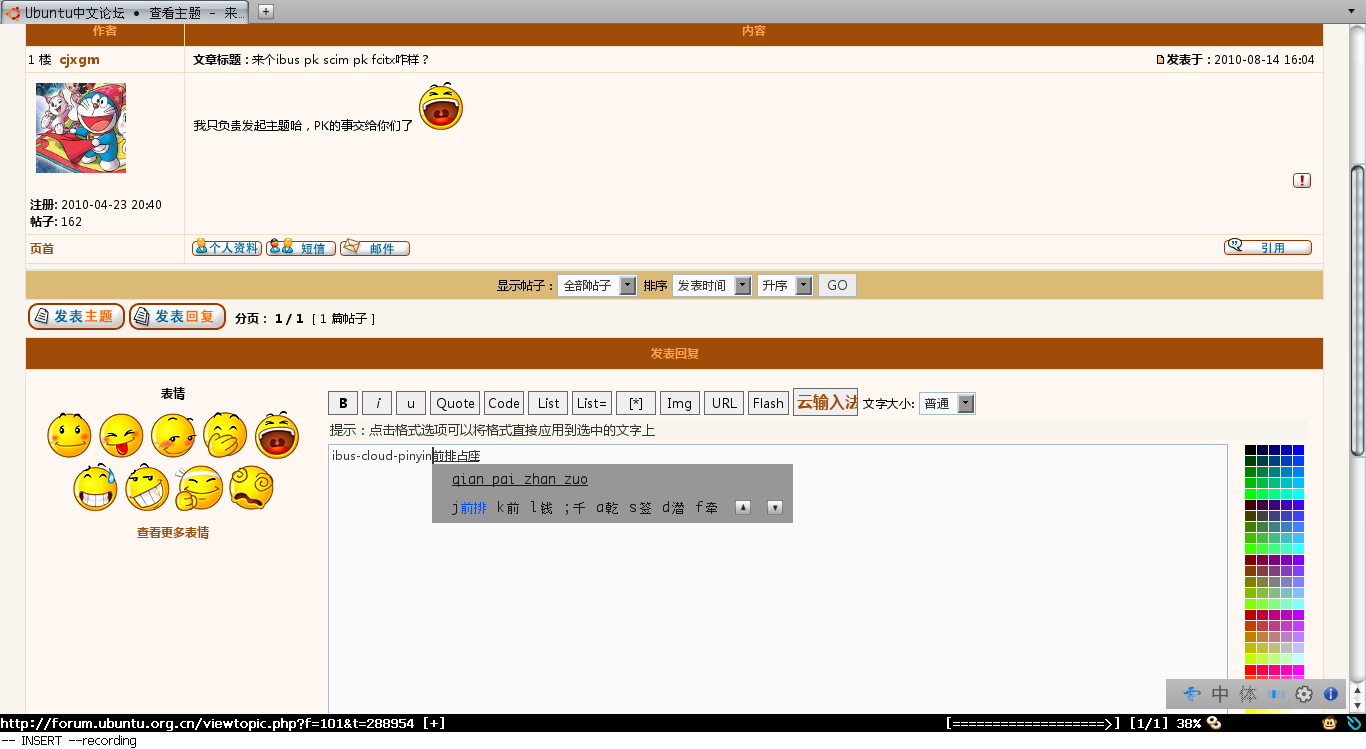Insert Flash BBCode tag
The image size is (1366, 749).
(768, 403)
